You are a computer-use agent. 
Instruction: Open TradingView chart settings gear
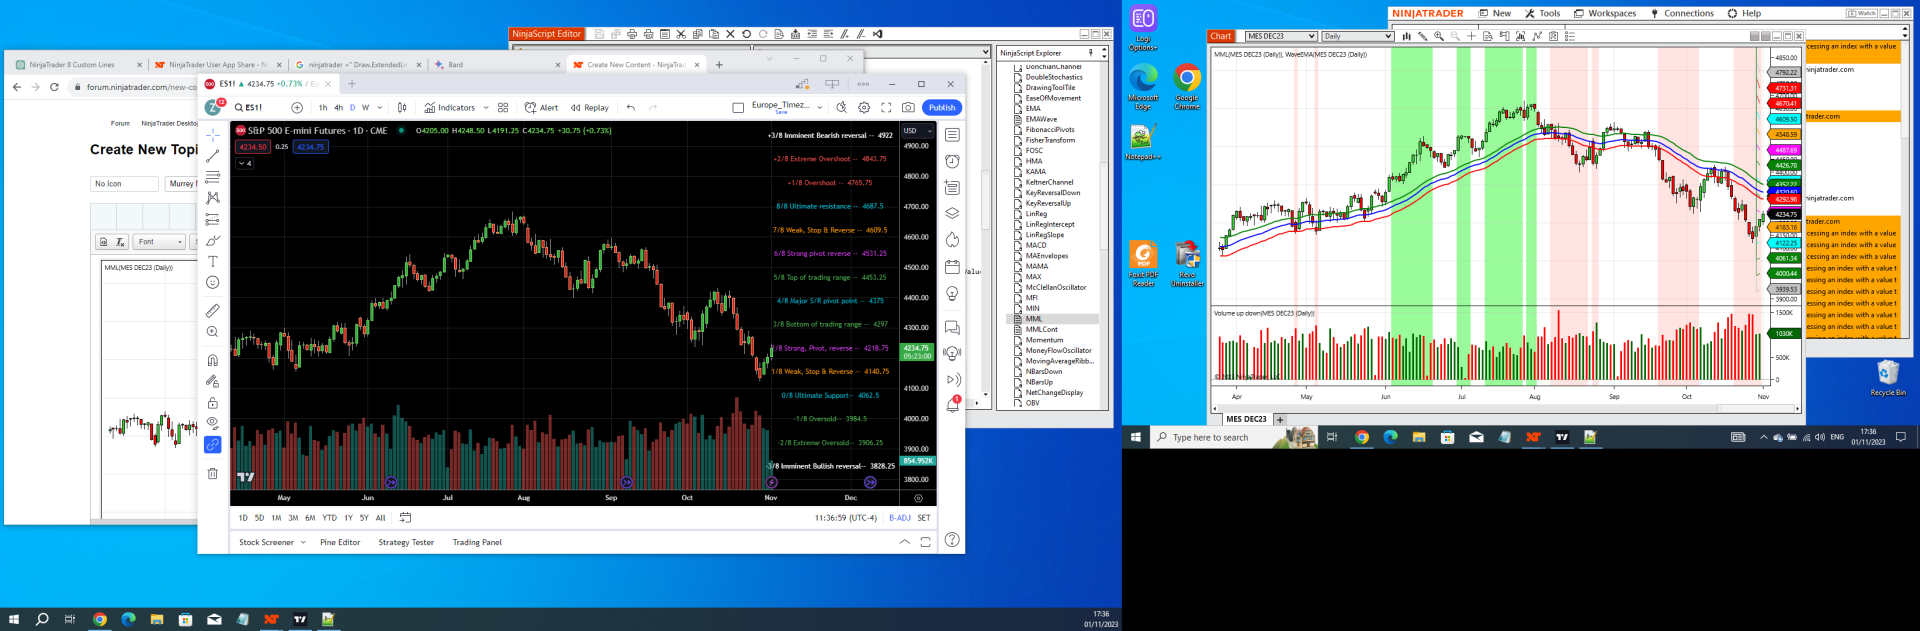pos(864,107)
